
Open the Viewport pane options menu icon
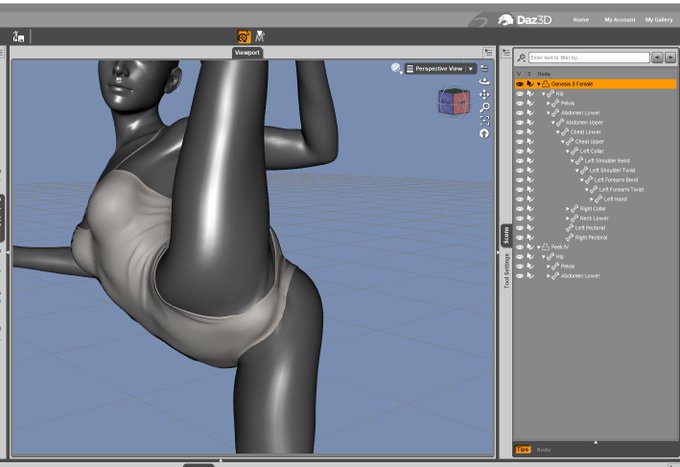[x=488, y=52]
